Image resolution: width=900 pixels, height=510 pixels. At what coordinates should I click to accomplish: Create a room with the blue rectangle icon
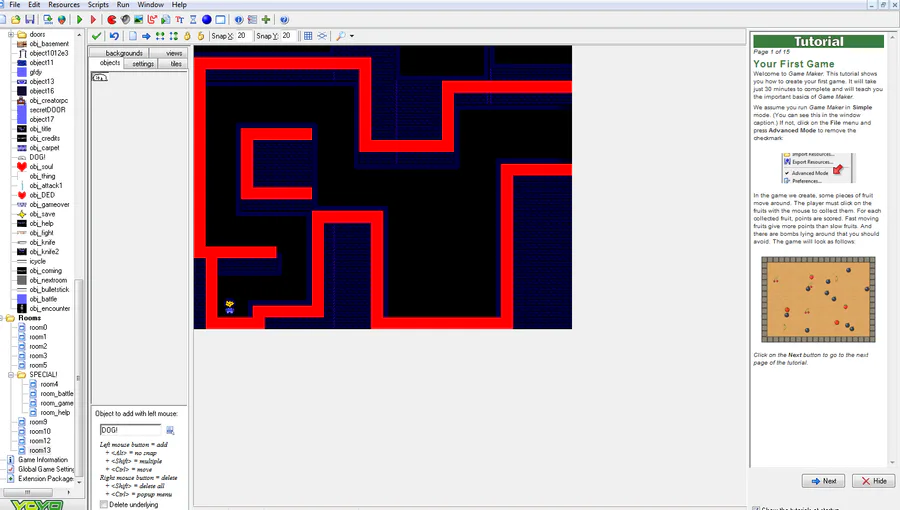pos(220,20)
